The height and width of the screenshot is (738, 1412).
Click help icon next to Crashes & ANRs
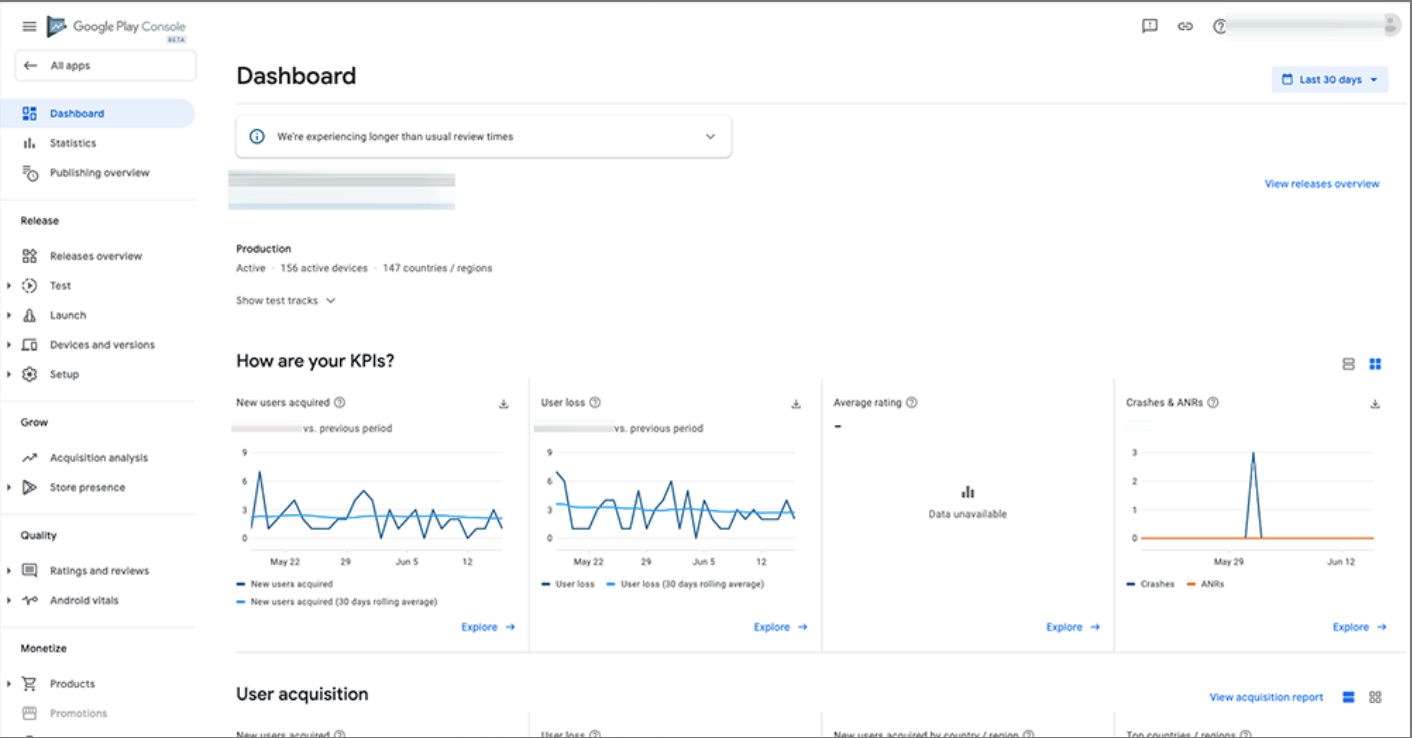(x=1213, y=403)
